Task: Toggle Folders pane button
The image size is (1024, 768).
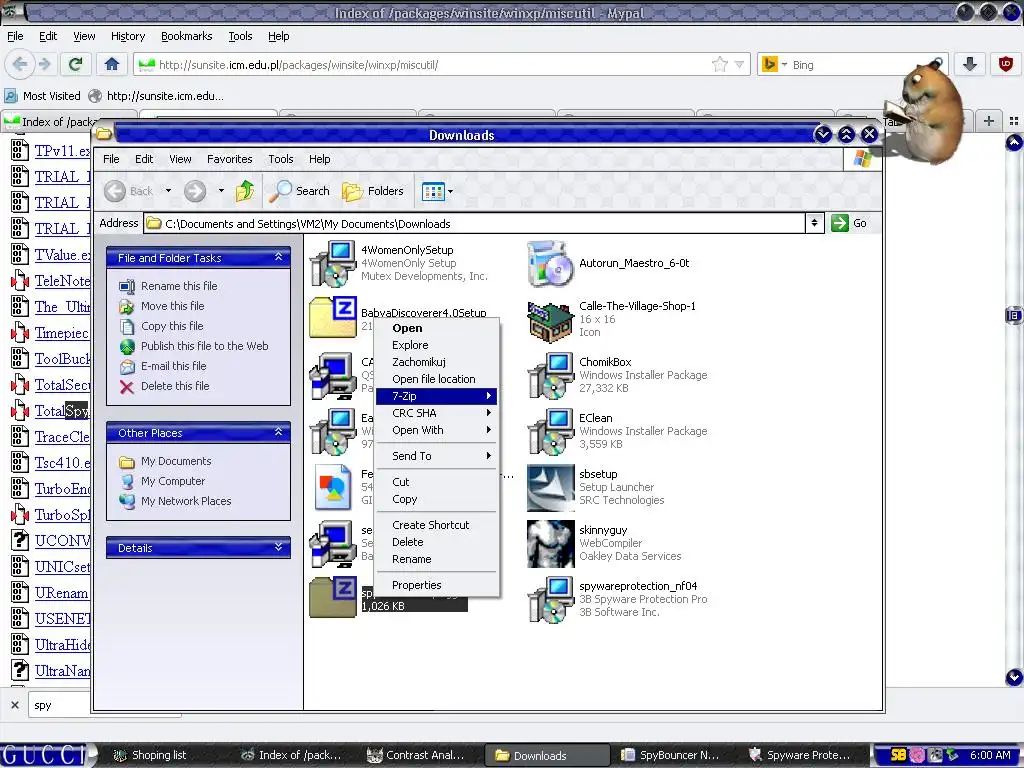Action: (373, 191)
